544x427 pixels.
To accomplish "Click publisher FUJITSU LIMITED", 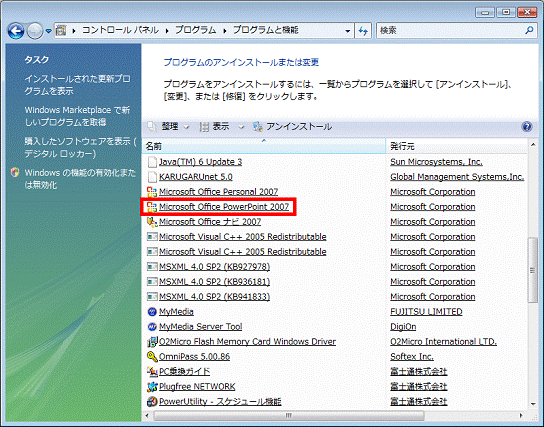I will [426, 311].
